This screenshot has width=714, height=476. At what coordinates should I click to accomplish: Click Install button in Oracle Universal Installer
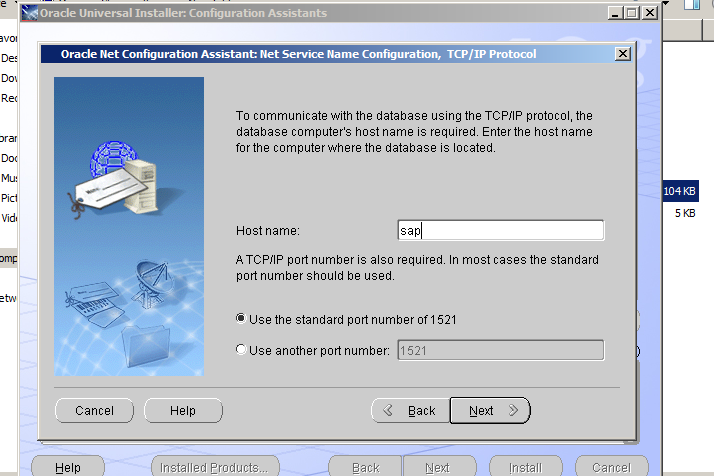pos(525,467)
